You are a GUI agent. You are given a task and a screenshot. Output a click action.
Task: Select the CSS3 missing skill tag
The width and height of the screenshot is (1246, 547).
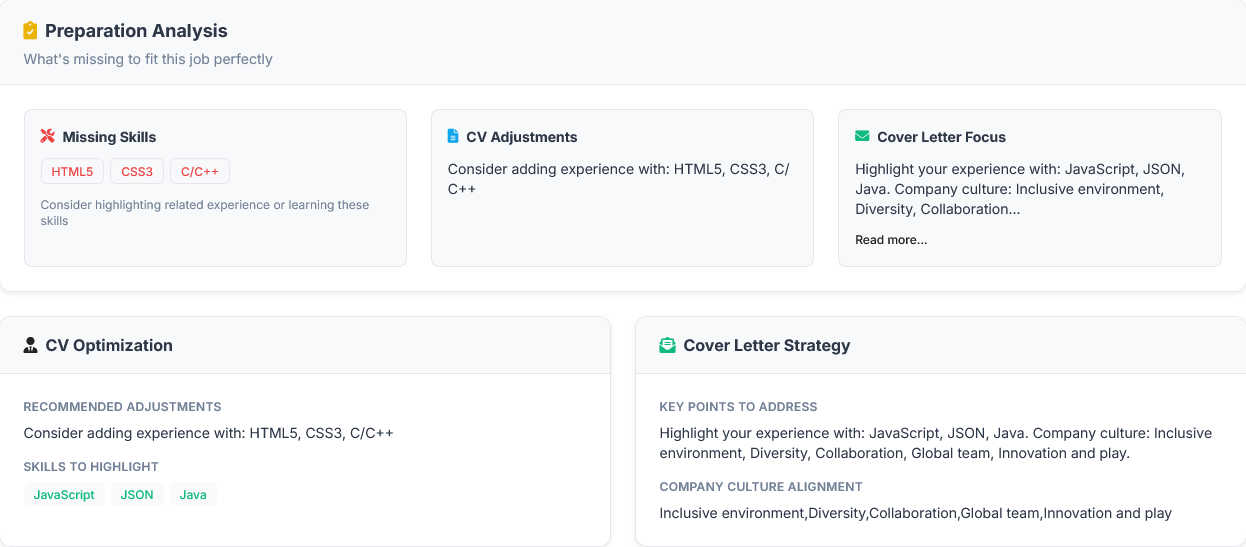(x=137, y=172)
